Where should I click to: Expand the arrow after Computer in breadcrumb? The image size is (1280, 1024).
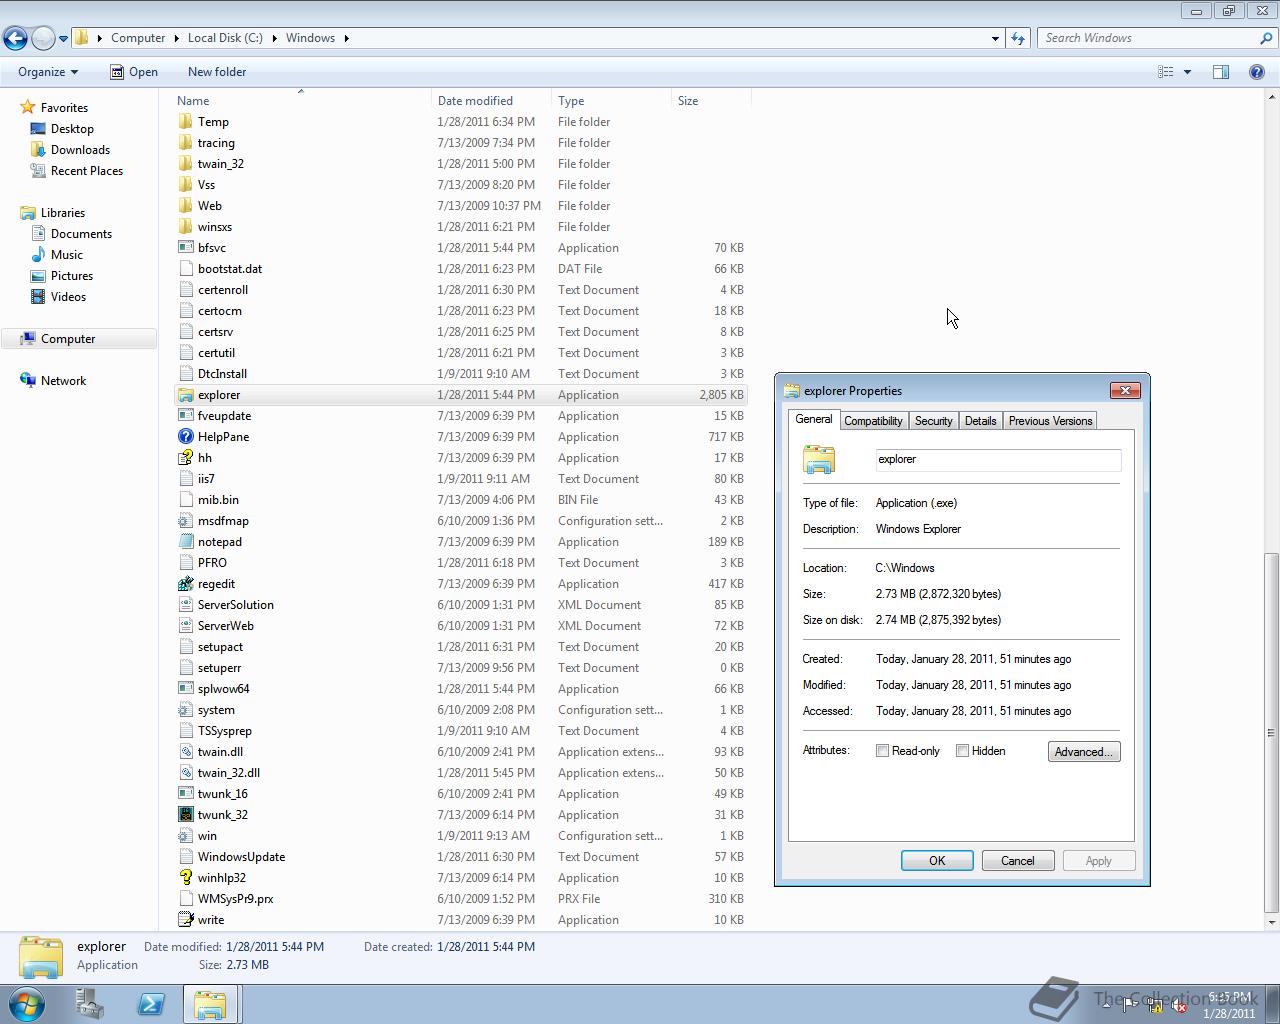(177, 38)
